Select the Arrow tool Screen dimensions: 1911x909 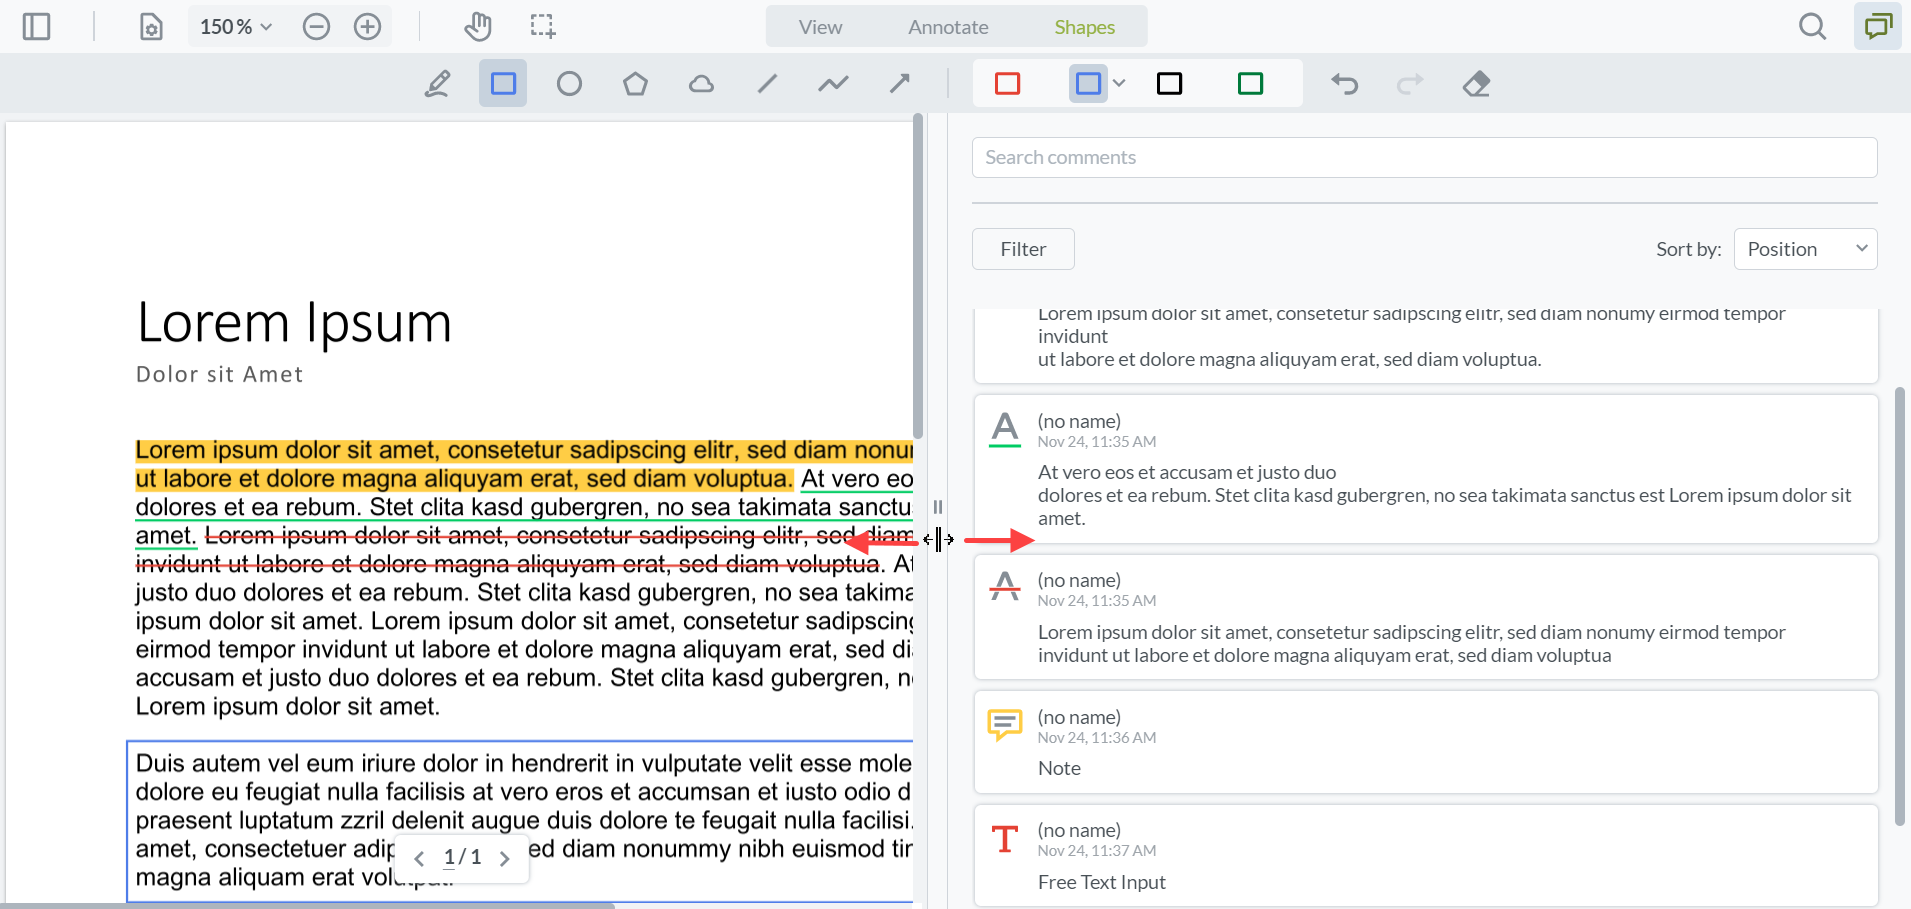click(x=899, y=84)
